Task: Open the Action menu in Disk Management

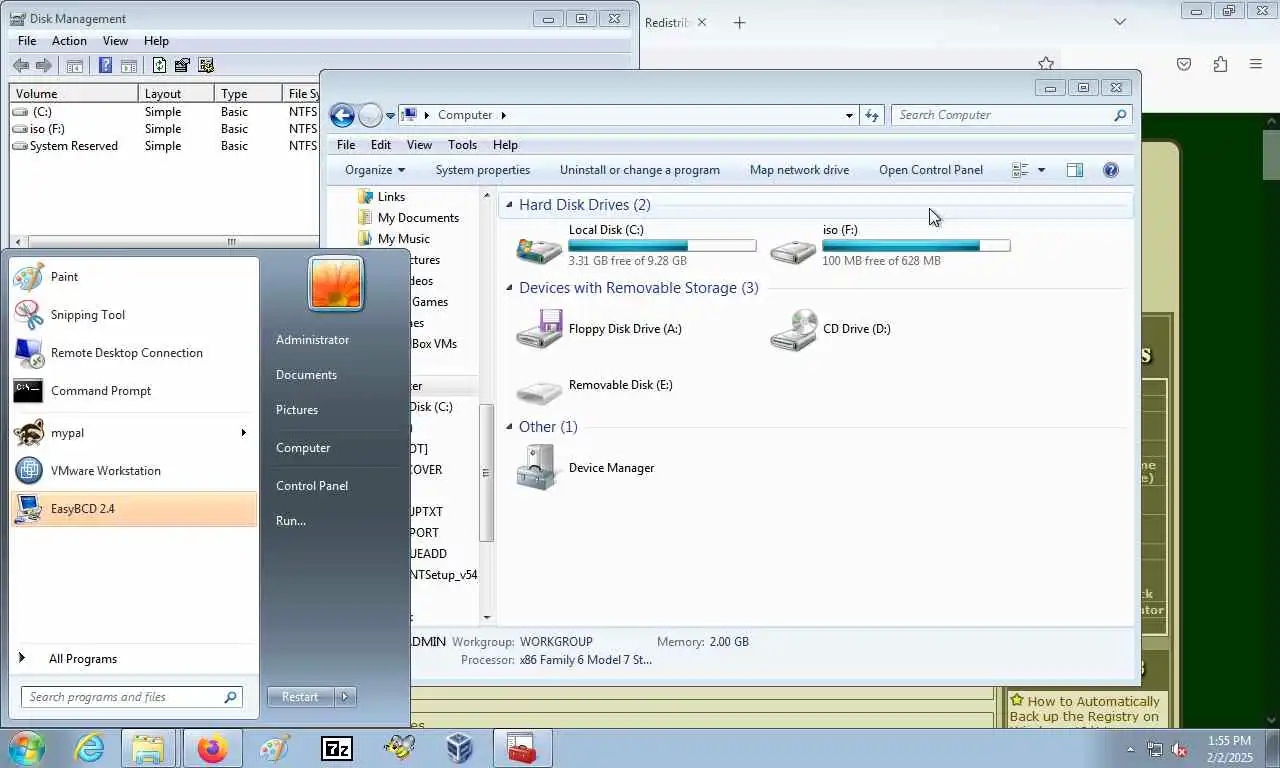Action: click(x=69, y=41)
